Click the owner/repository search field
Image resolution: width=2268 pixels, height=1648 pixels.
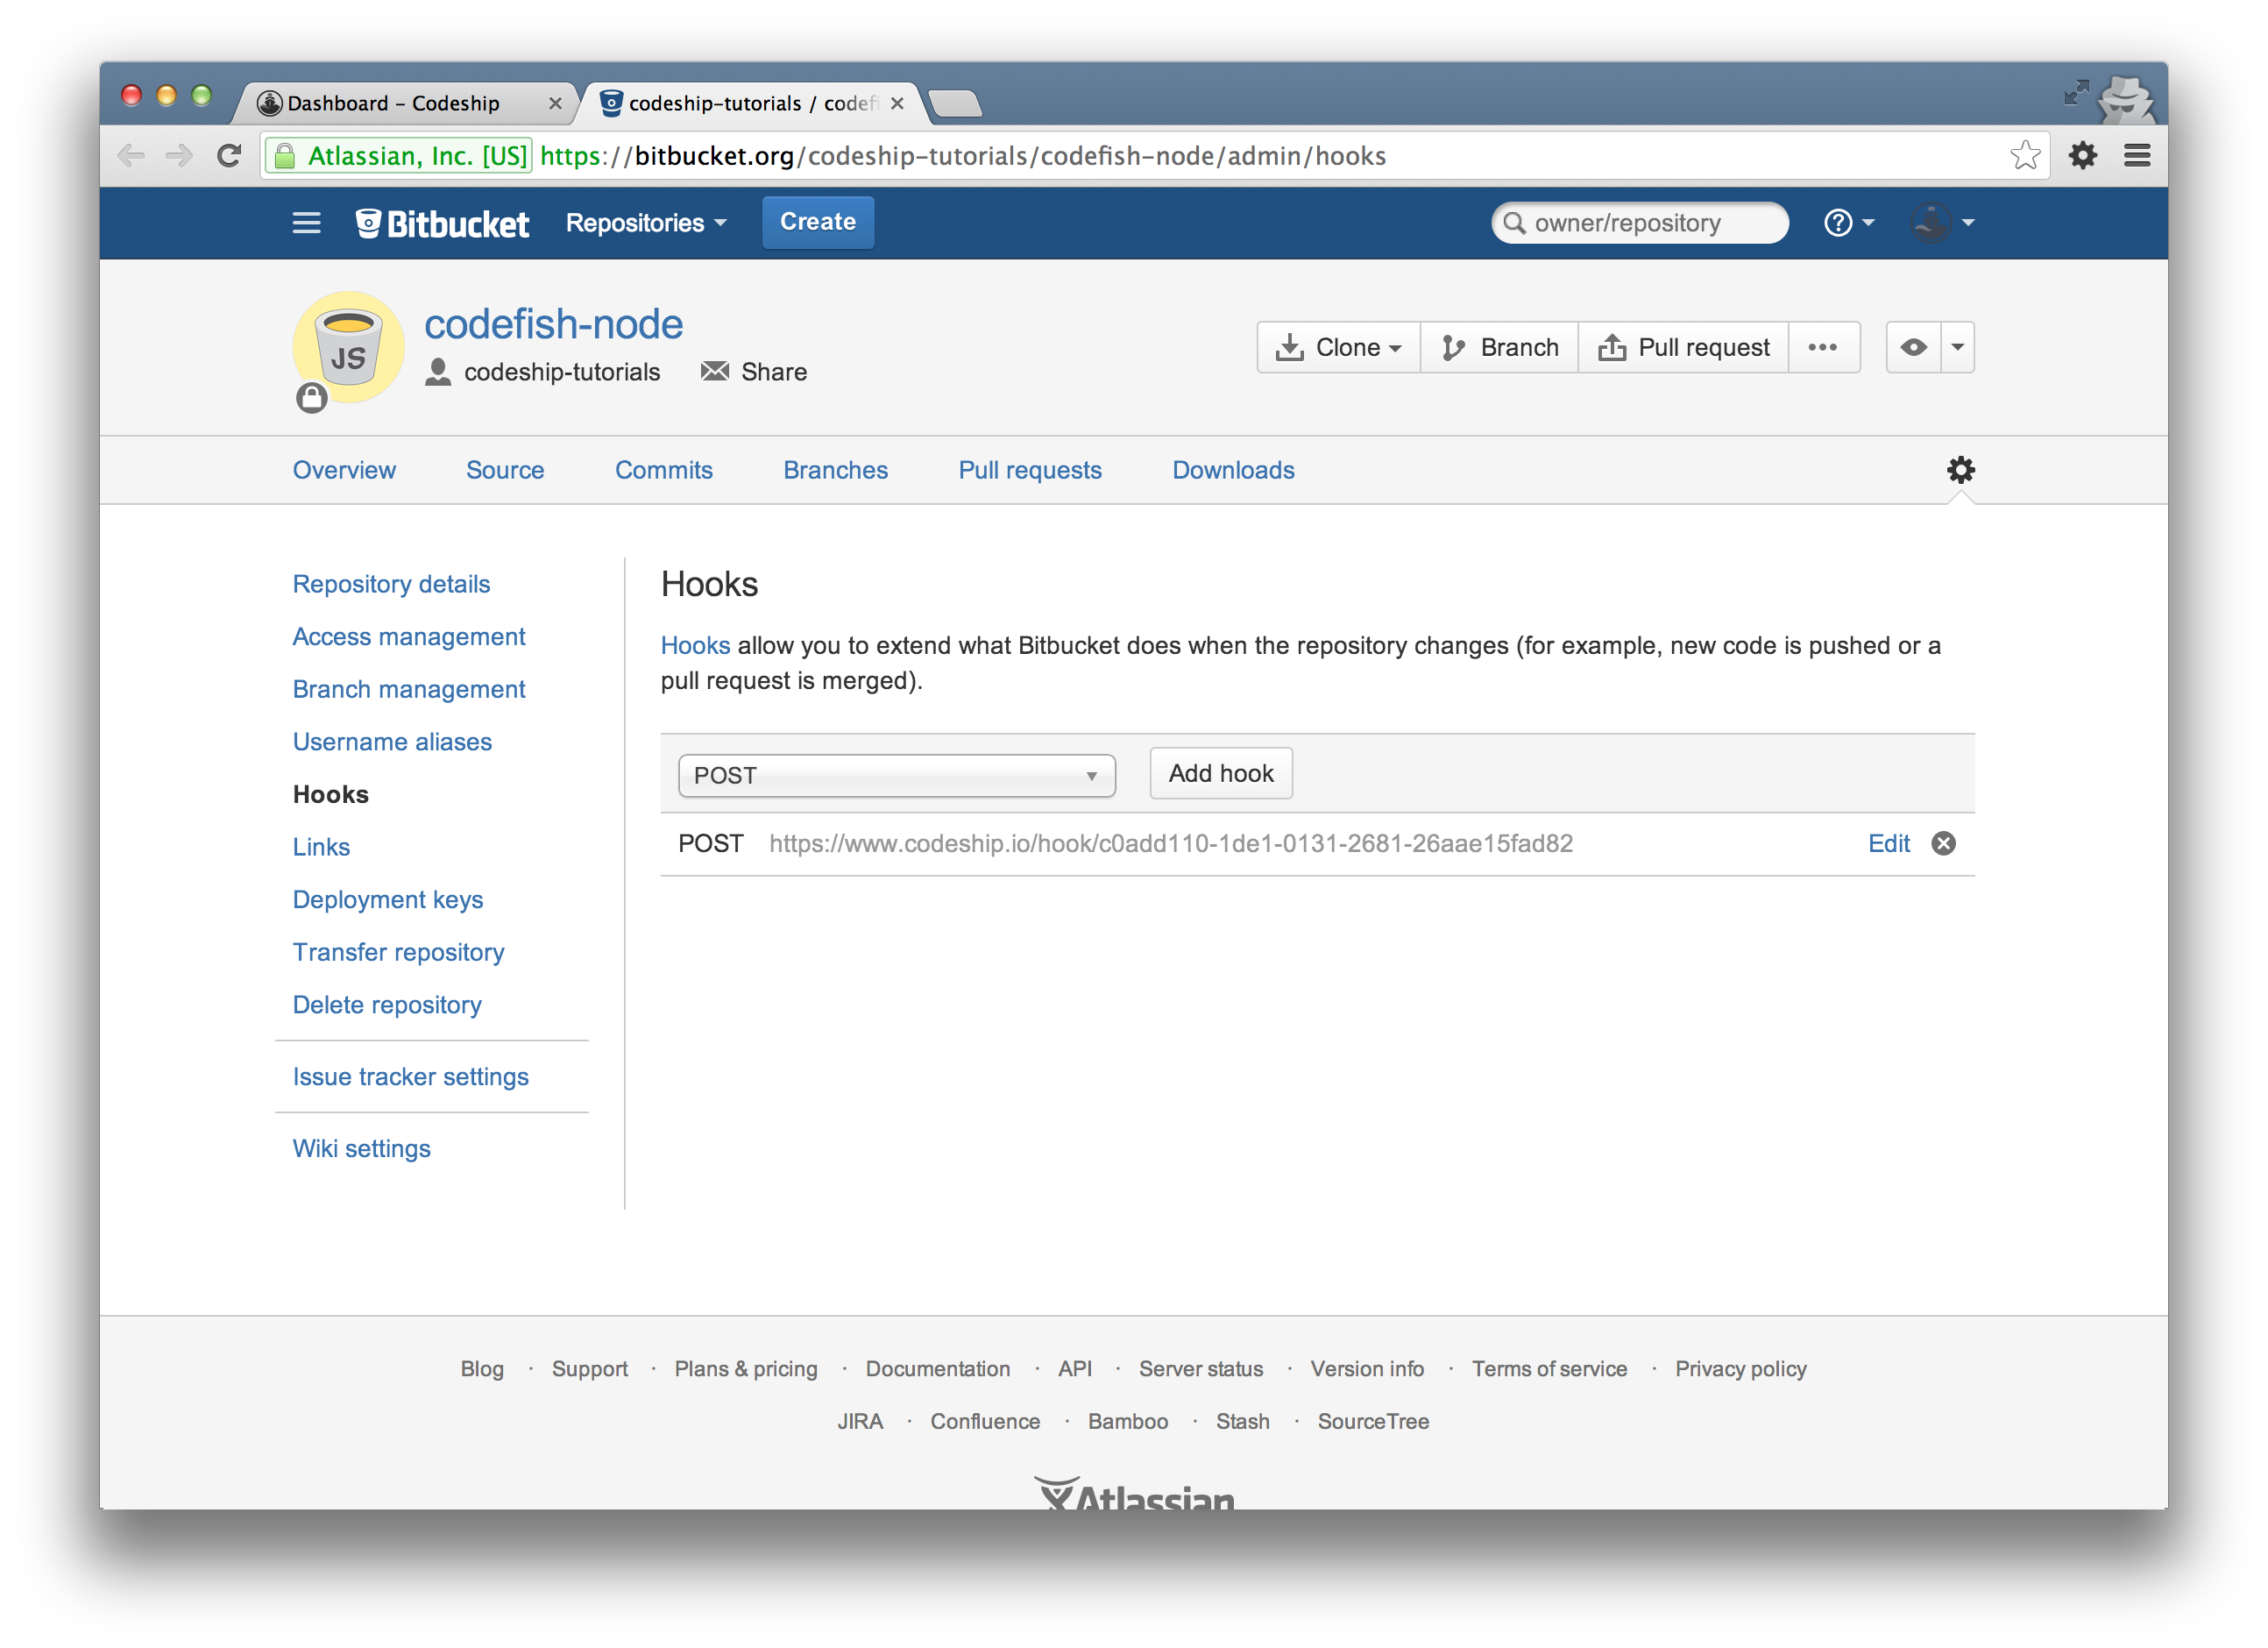[1640, 223]
